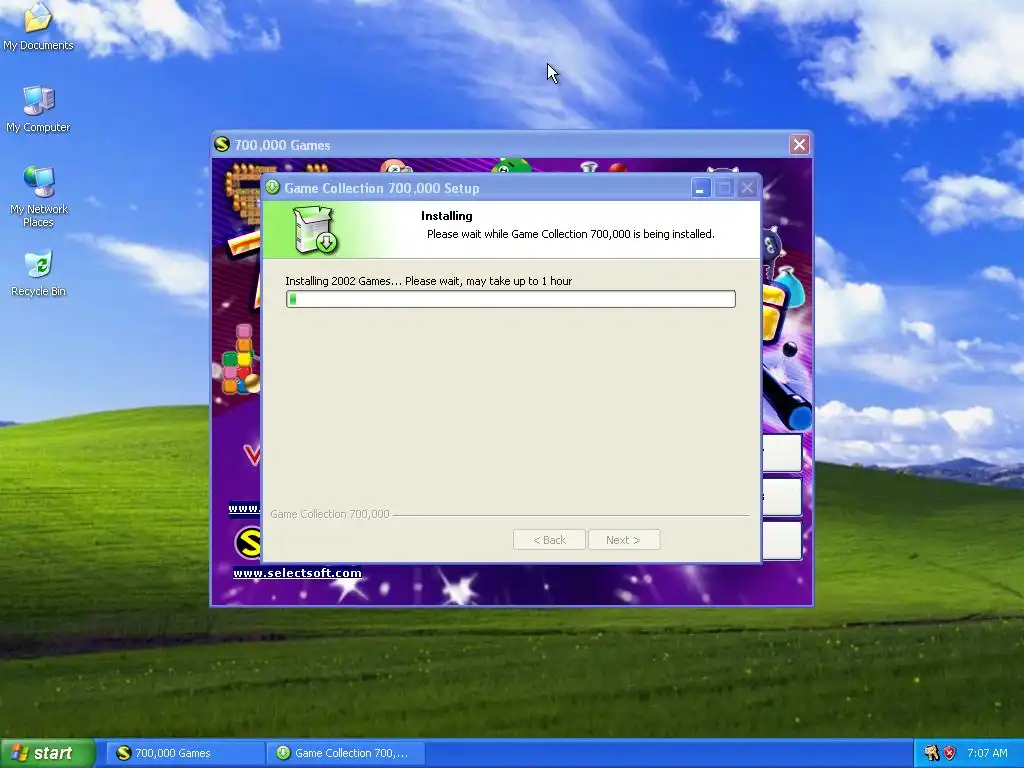Click the 'Installing' header text

[x=447, y=216]
